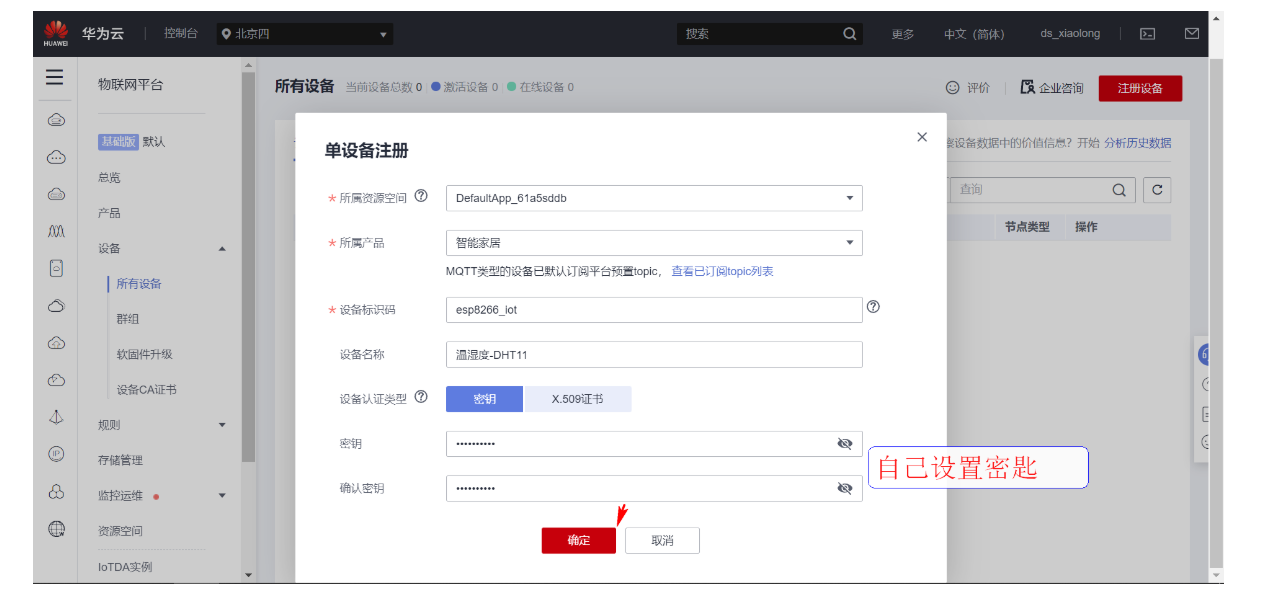This screenshot has height=606, width=1278.
Task: Select 密钥 authentication type
Action: point(485,399)
